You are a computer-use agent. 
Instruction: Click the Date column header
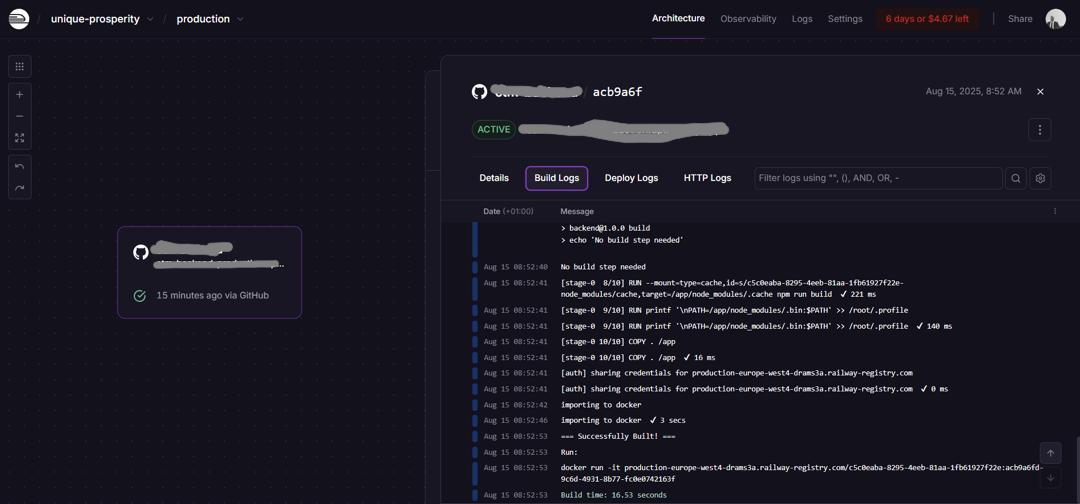508,211
